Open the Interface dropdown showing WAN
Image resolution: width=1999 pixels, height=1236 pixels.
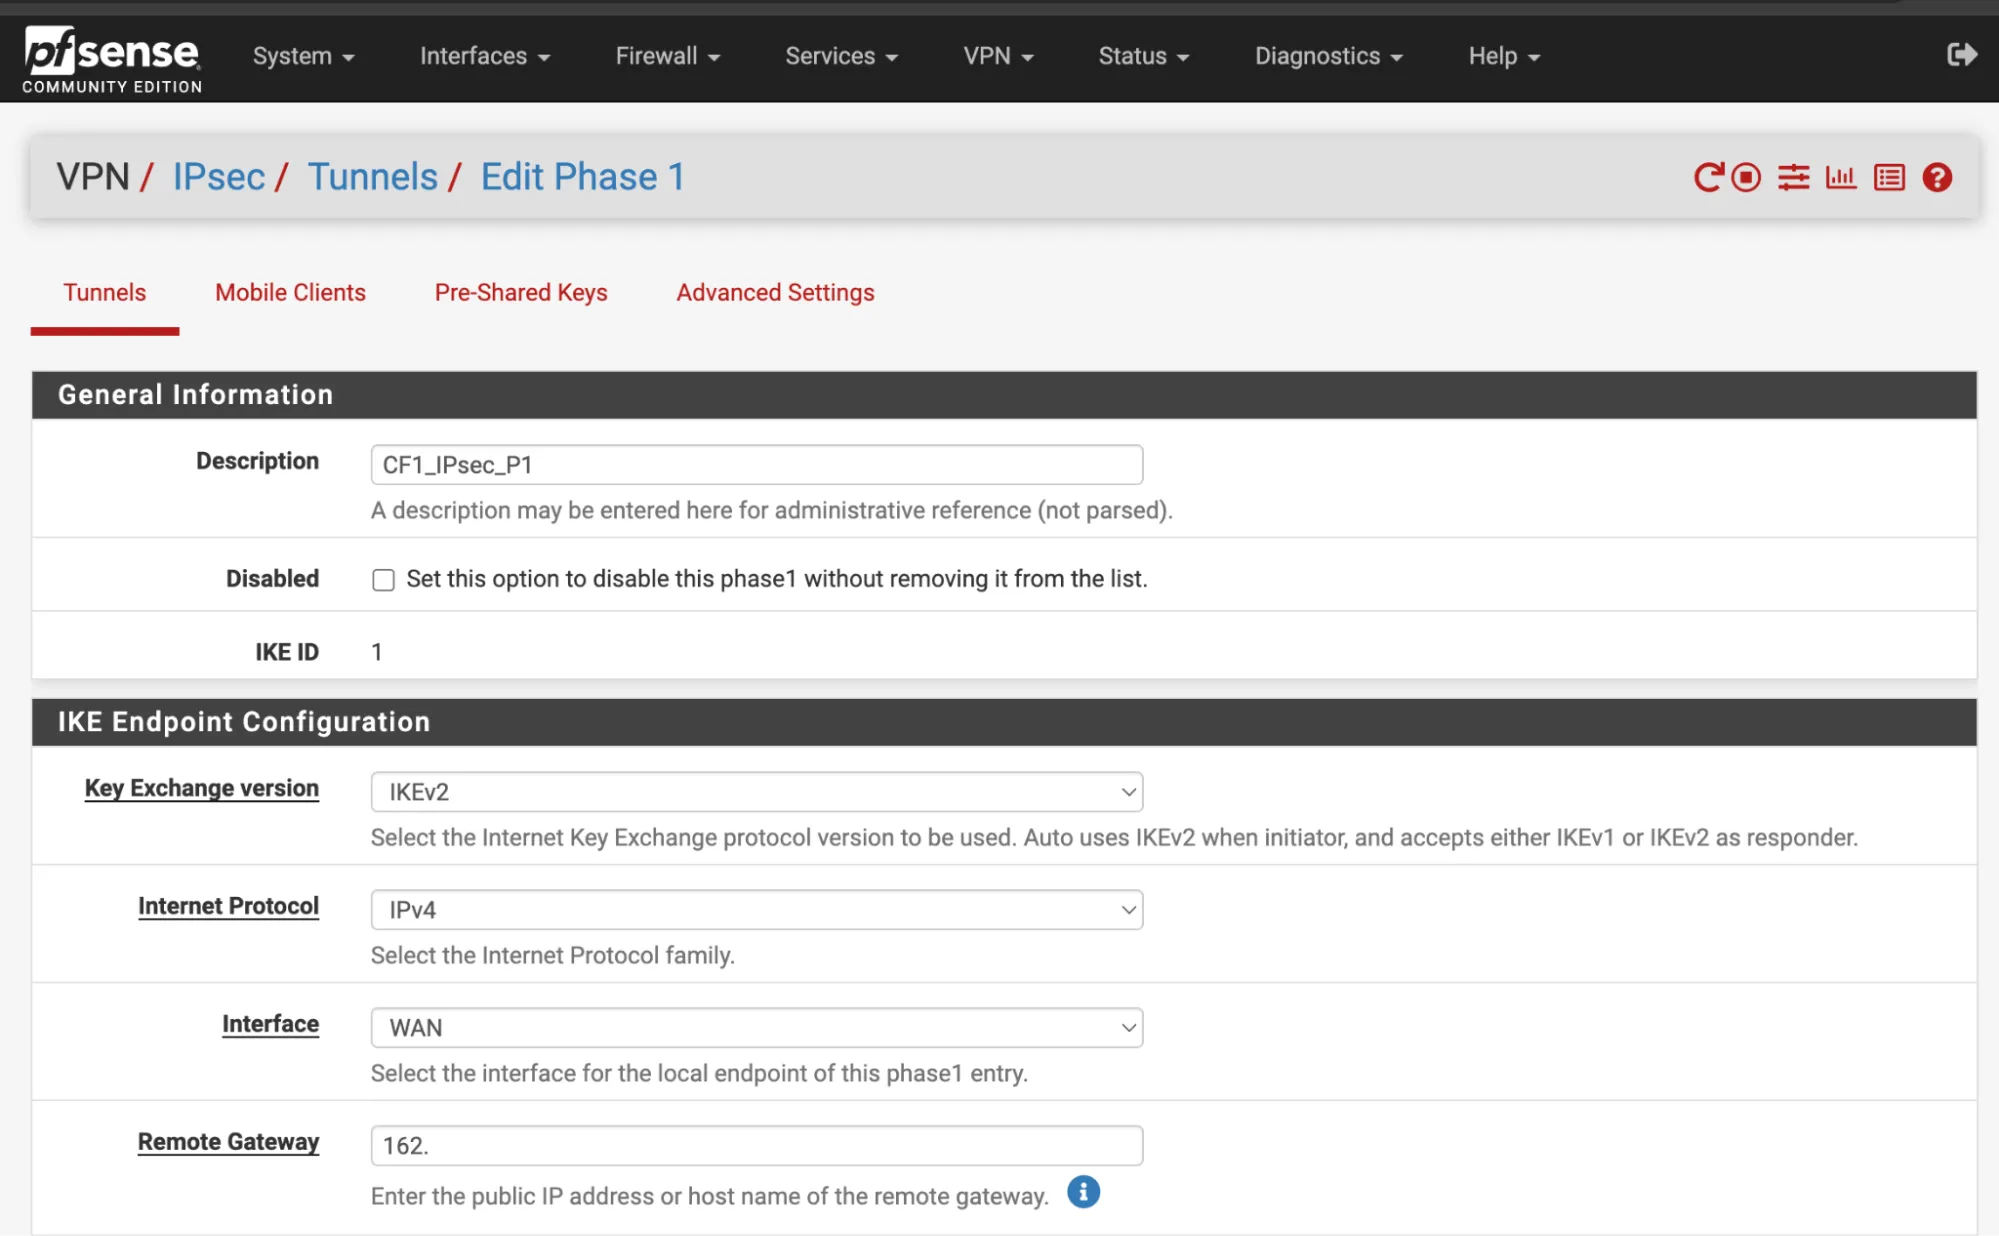click(x=756, y=1027)
